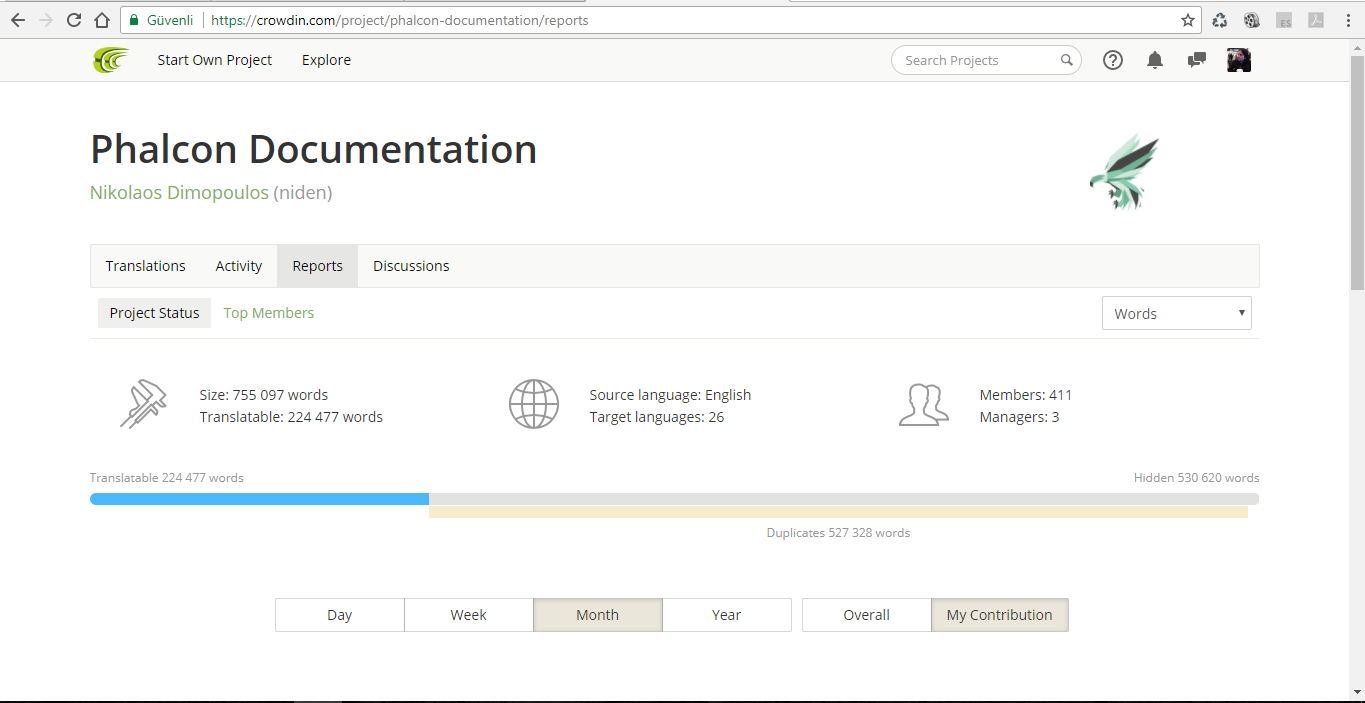Viewport: 1365px width, 703px height.
Task: Select the Reports tab
Action: tap(318, 266)
